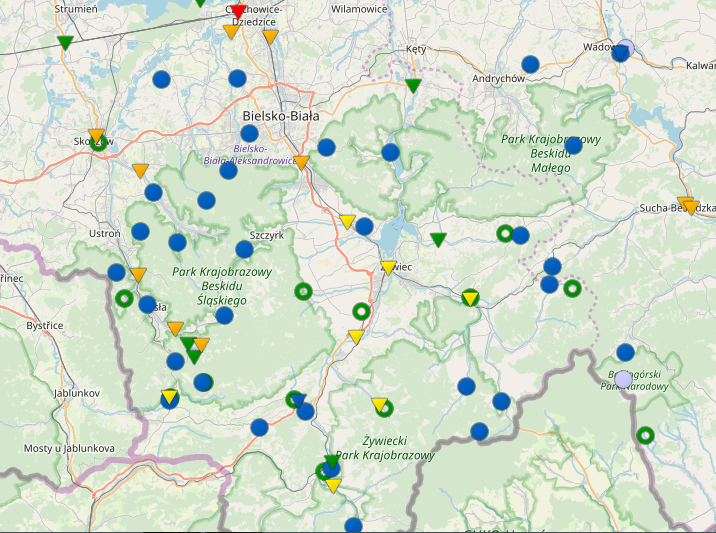
Task: Click the orange triangle at Bielsko-Biała-Aleksandrowice
Action: [x=301, y=162]
